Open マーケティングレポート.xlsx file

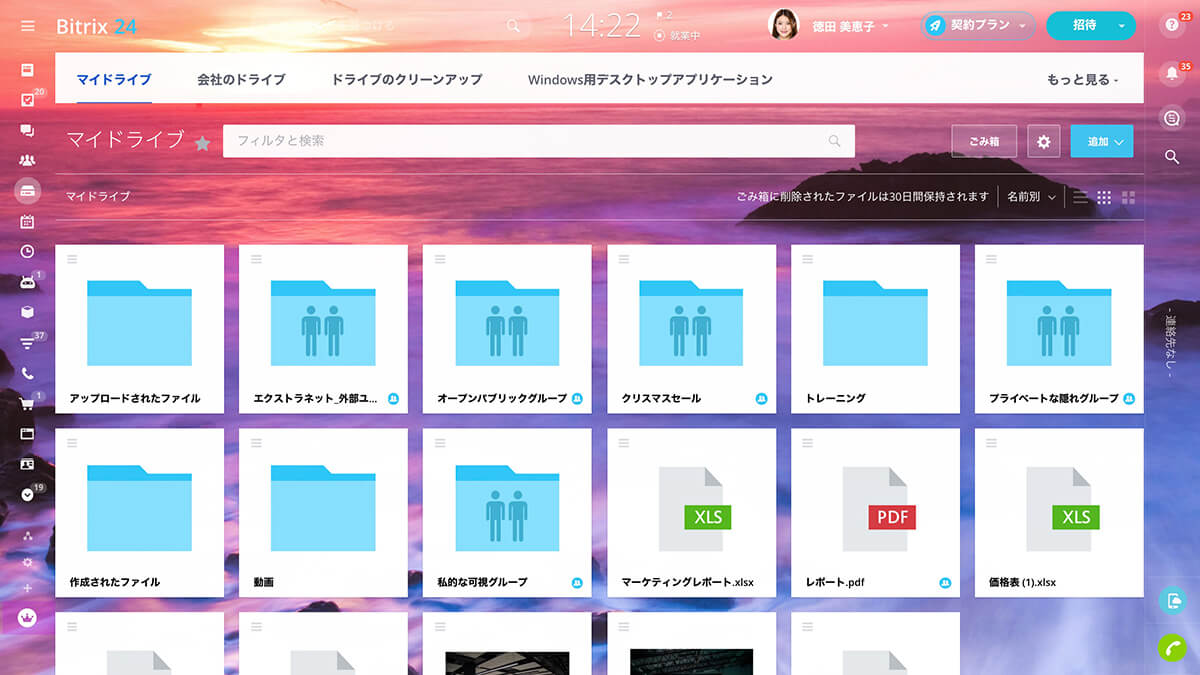click(691, 513)
